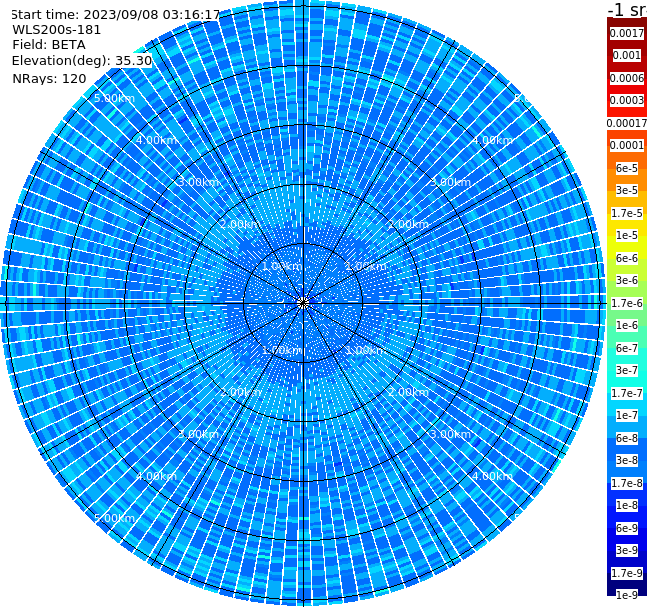Select the 'WLS200s-181' instrument label
647x607 pixels.
click(57, 30)
